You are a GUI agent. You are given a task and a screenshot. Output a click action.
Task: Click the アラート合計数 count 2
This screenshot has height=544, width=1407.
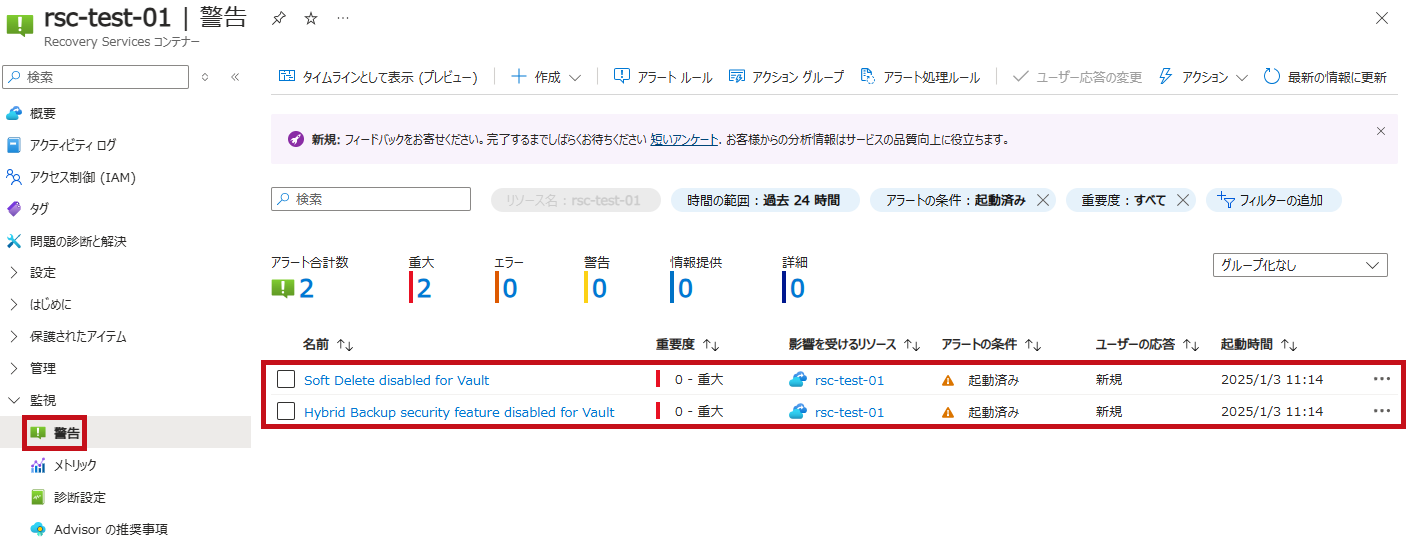coord(307,289)
